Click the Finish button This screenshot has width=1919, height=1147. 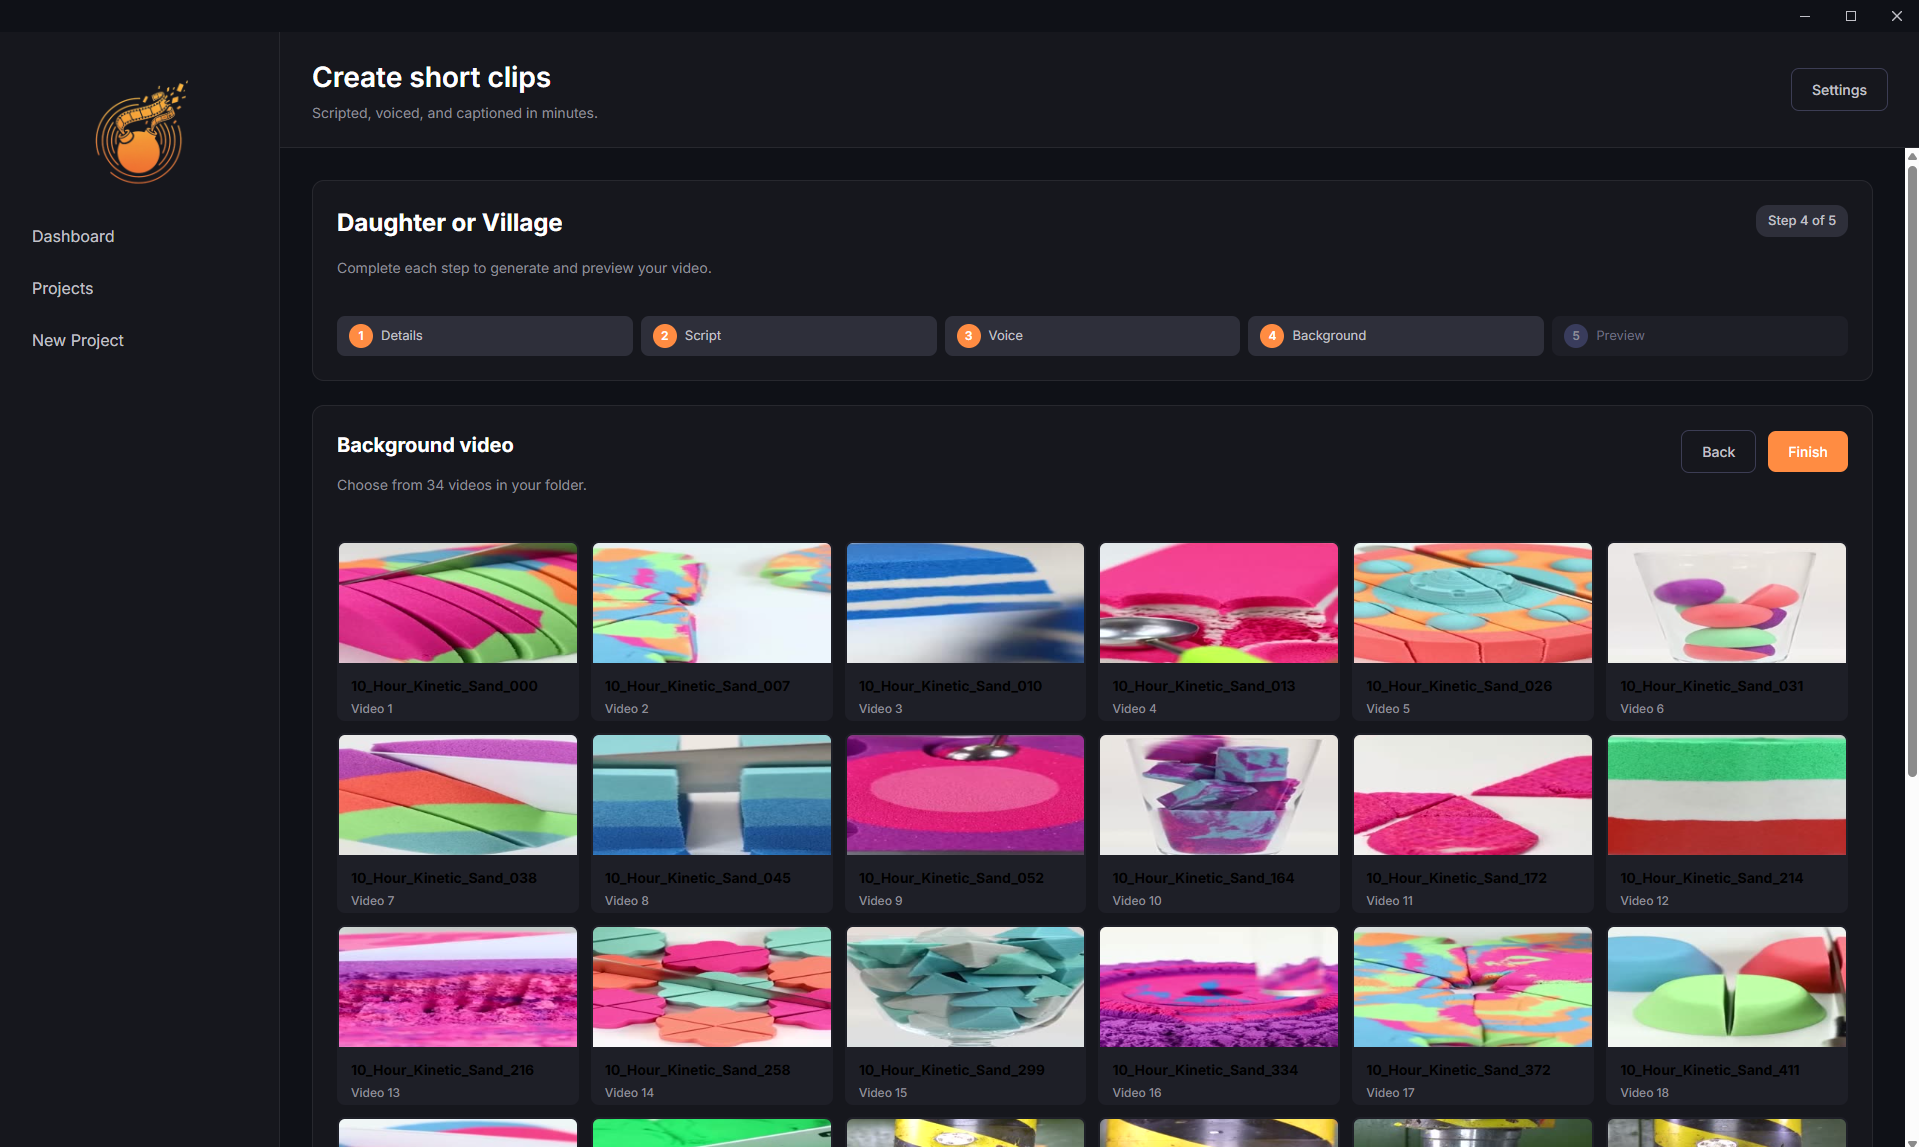pos(1806,451)
